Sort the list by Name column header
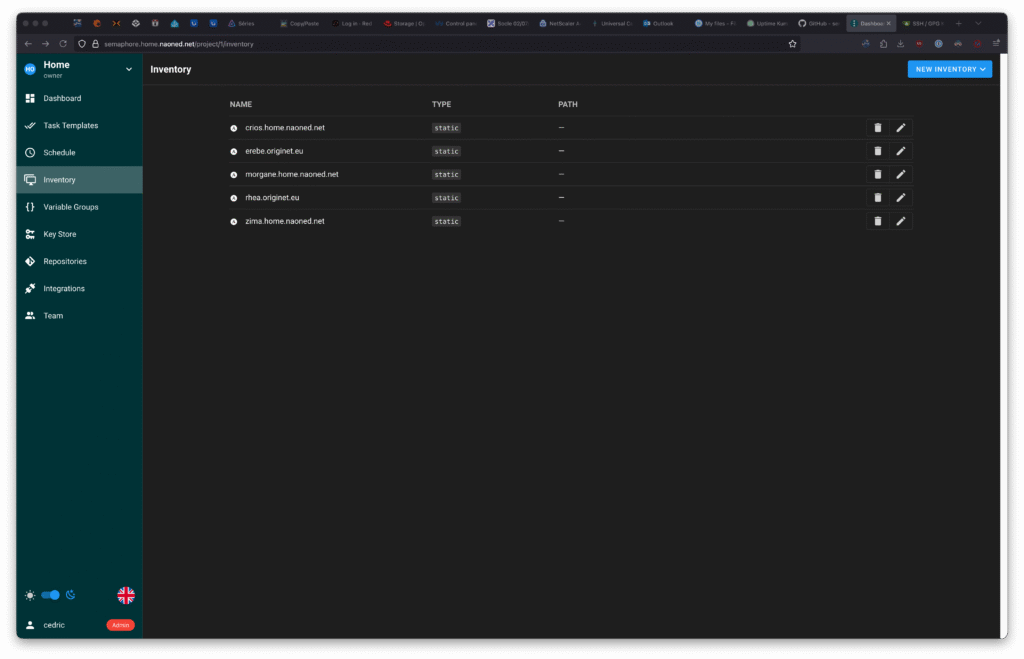1024x659 pixels. tap(240, 104)
